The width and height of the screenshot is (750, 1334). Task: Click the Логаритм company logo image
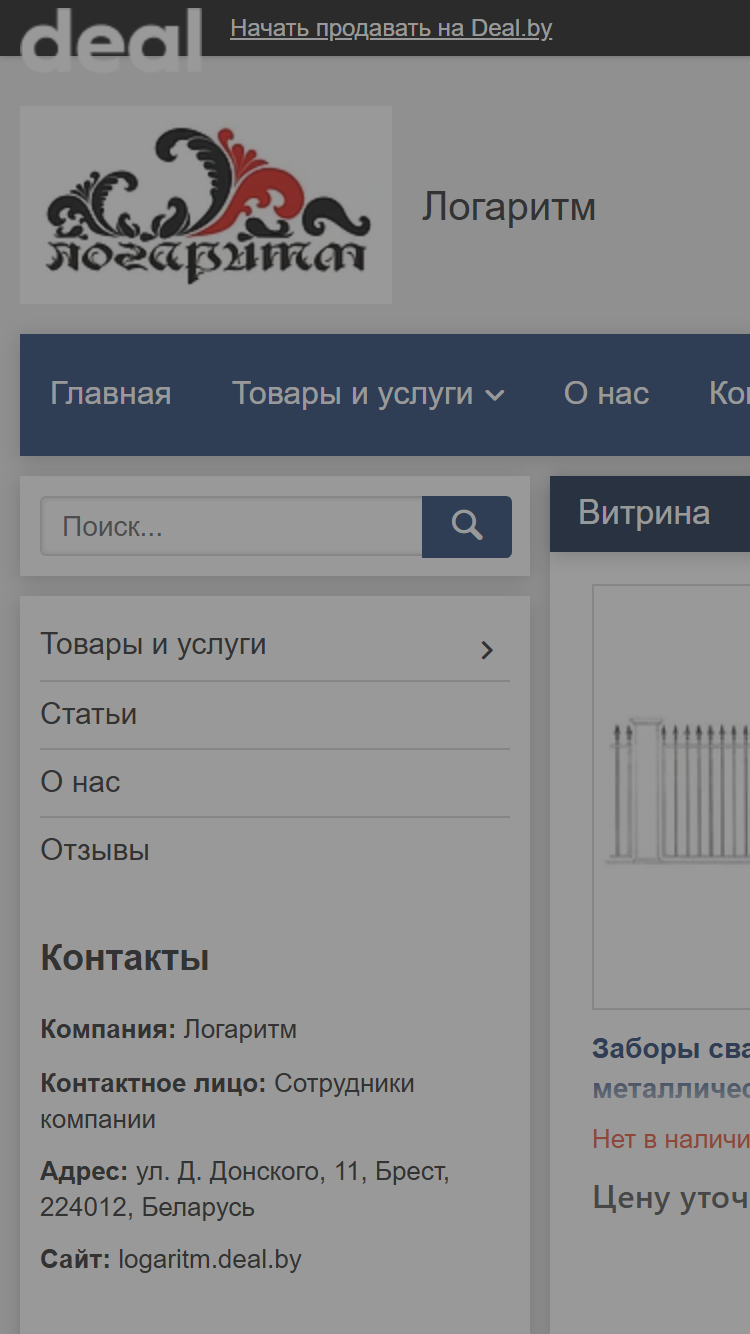pyautogui.click(x=206, y=205)
